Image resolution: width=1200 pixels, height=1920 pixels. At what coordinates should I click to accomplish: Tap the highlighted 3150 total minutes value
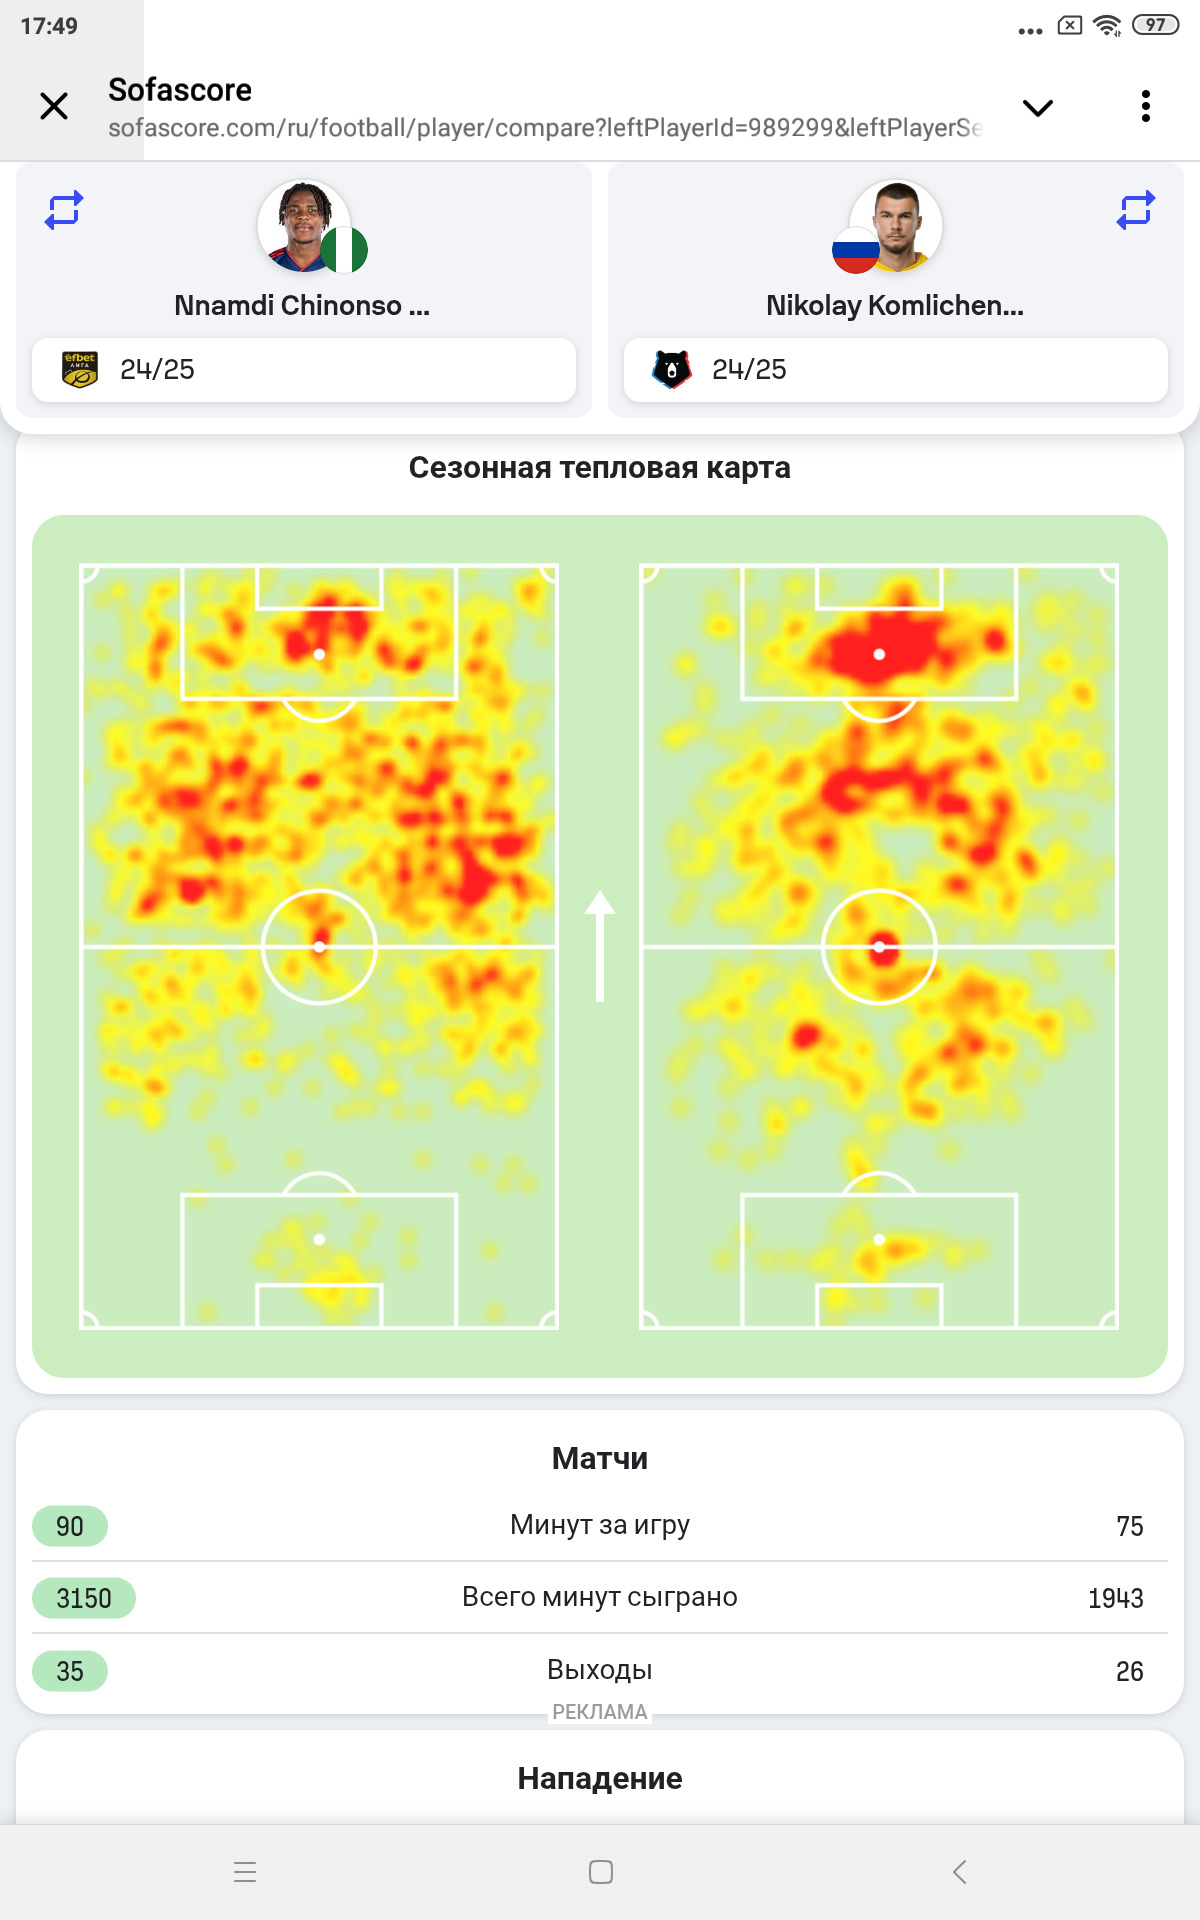pos(84,1598)
